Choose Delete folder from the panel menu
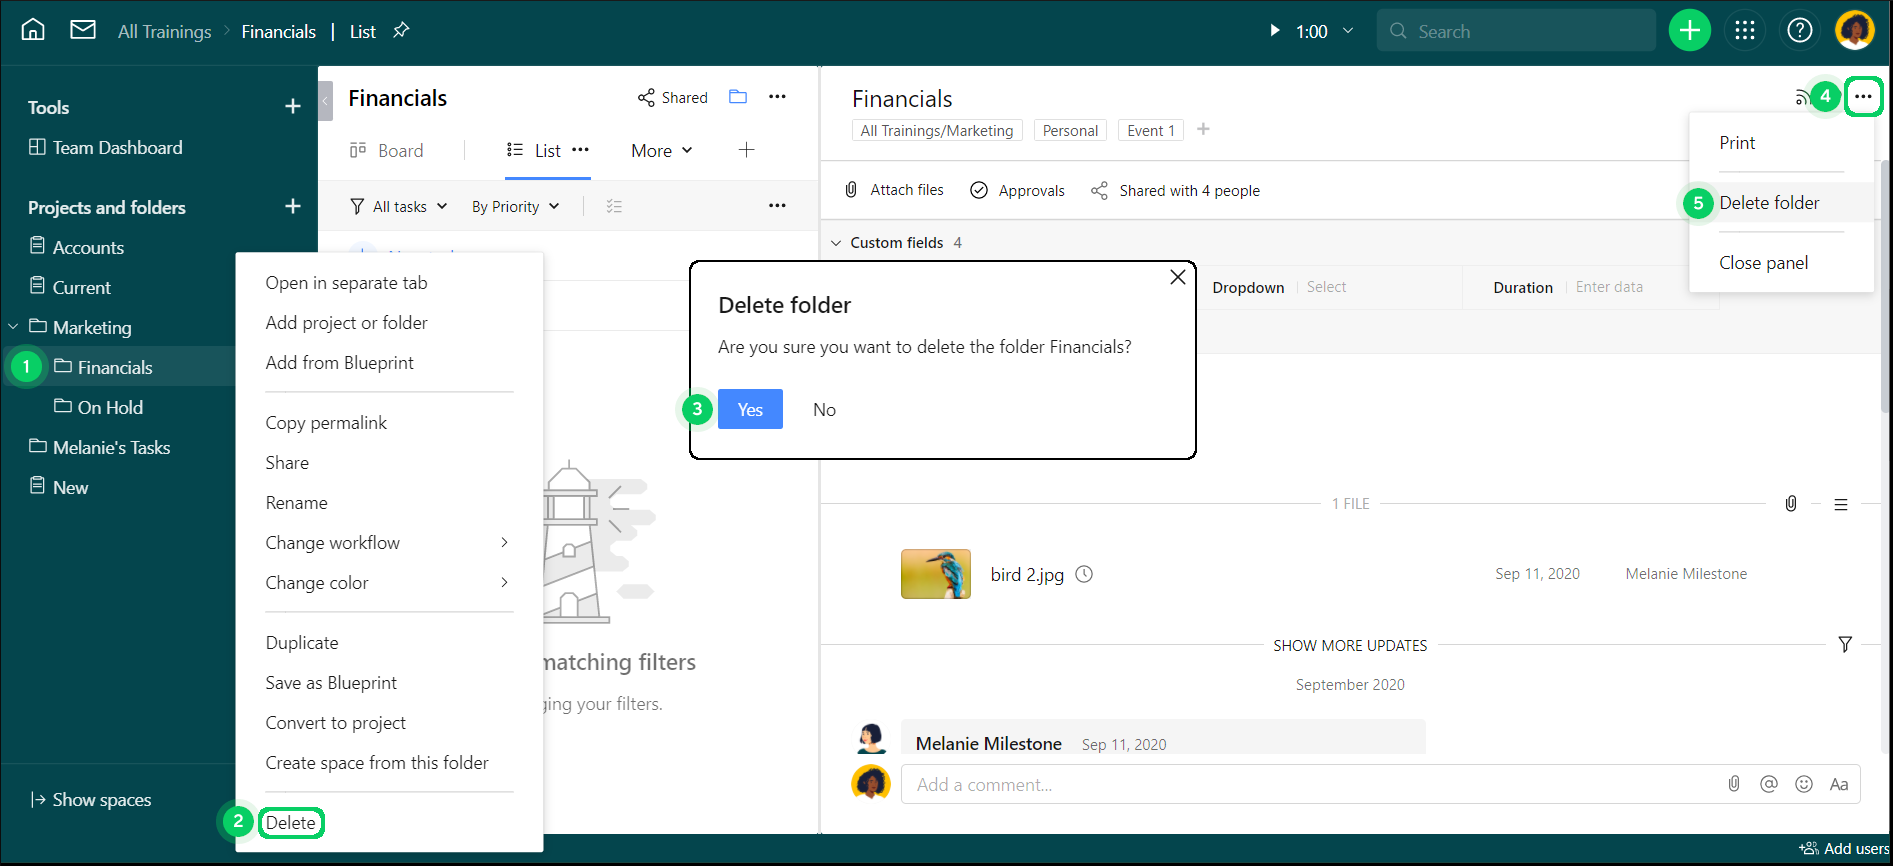This screenshot has width=1893, height=866. [x=1769, y=203]
